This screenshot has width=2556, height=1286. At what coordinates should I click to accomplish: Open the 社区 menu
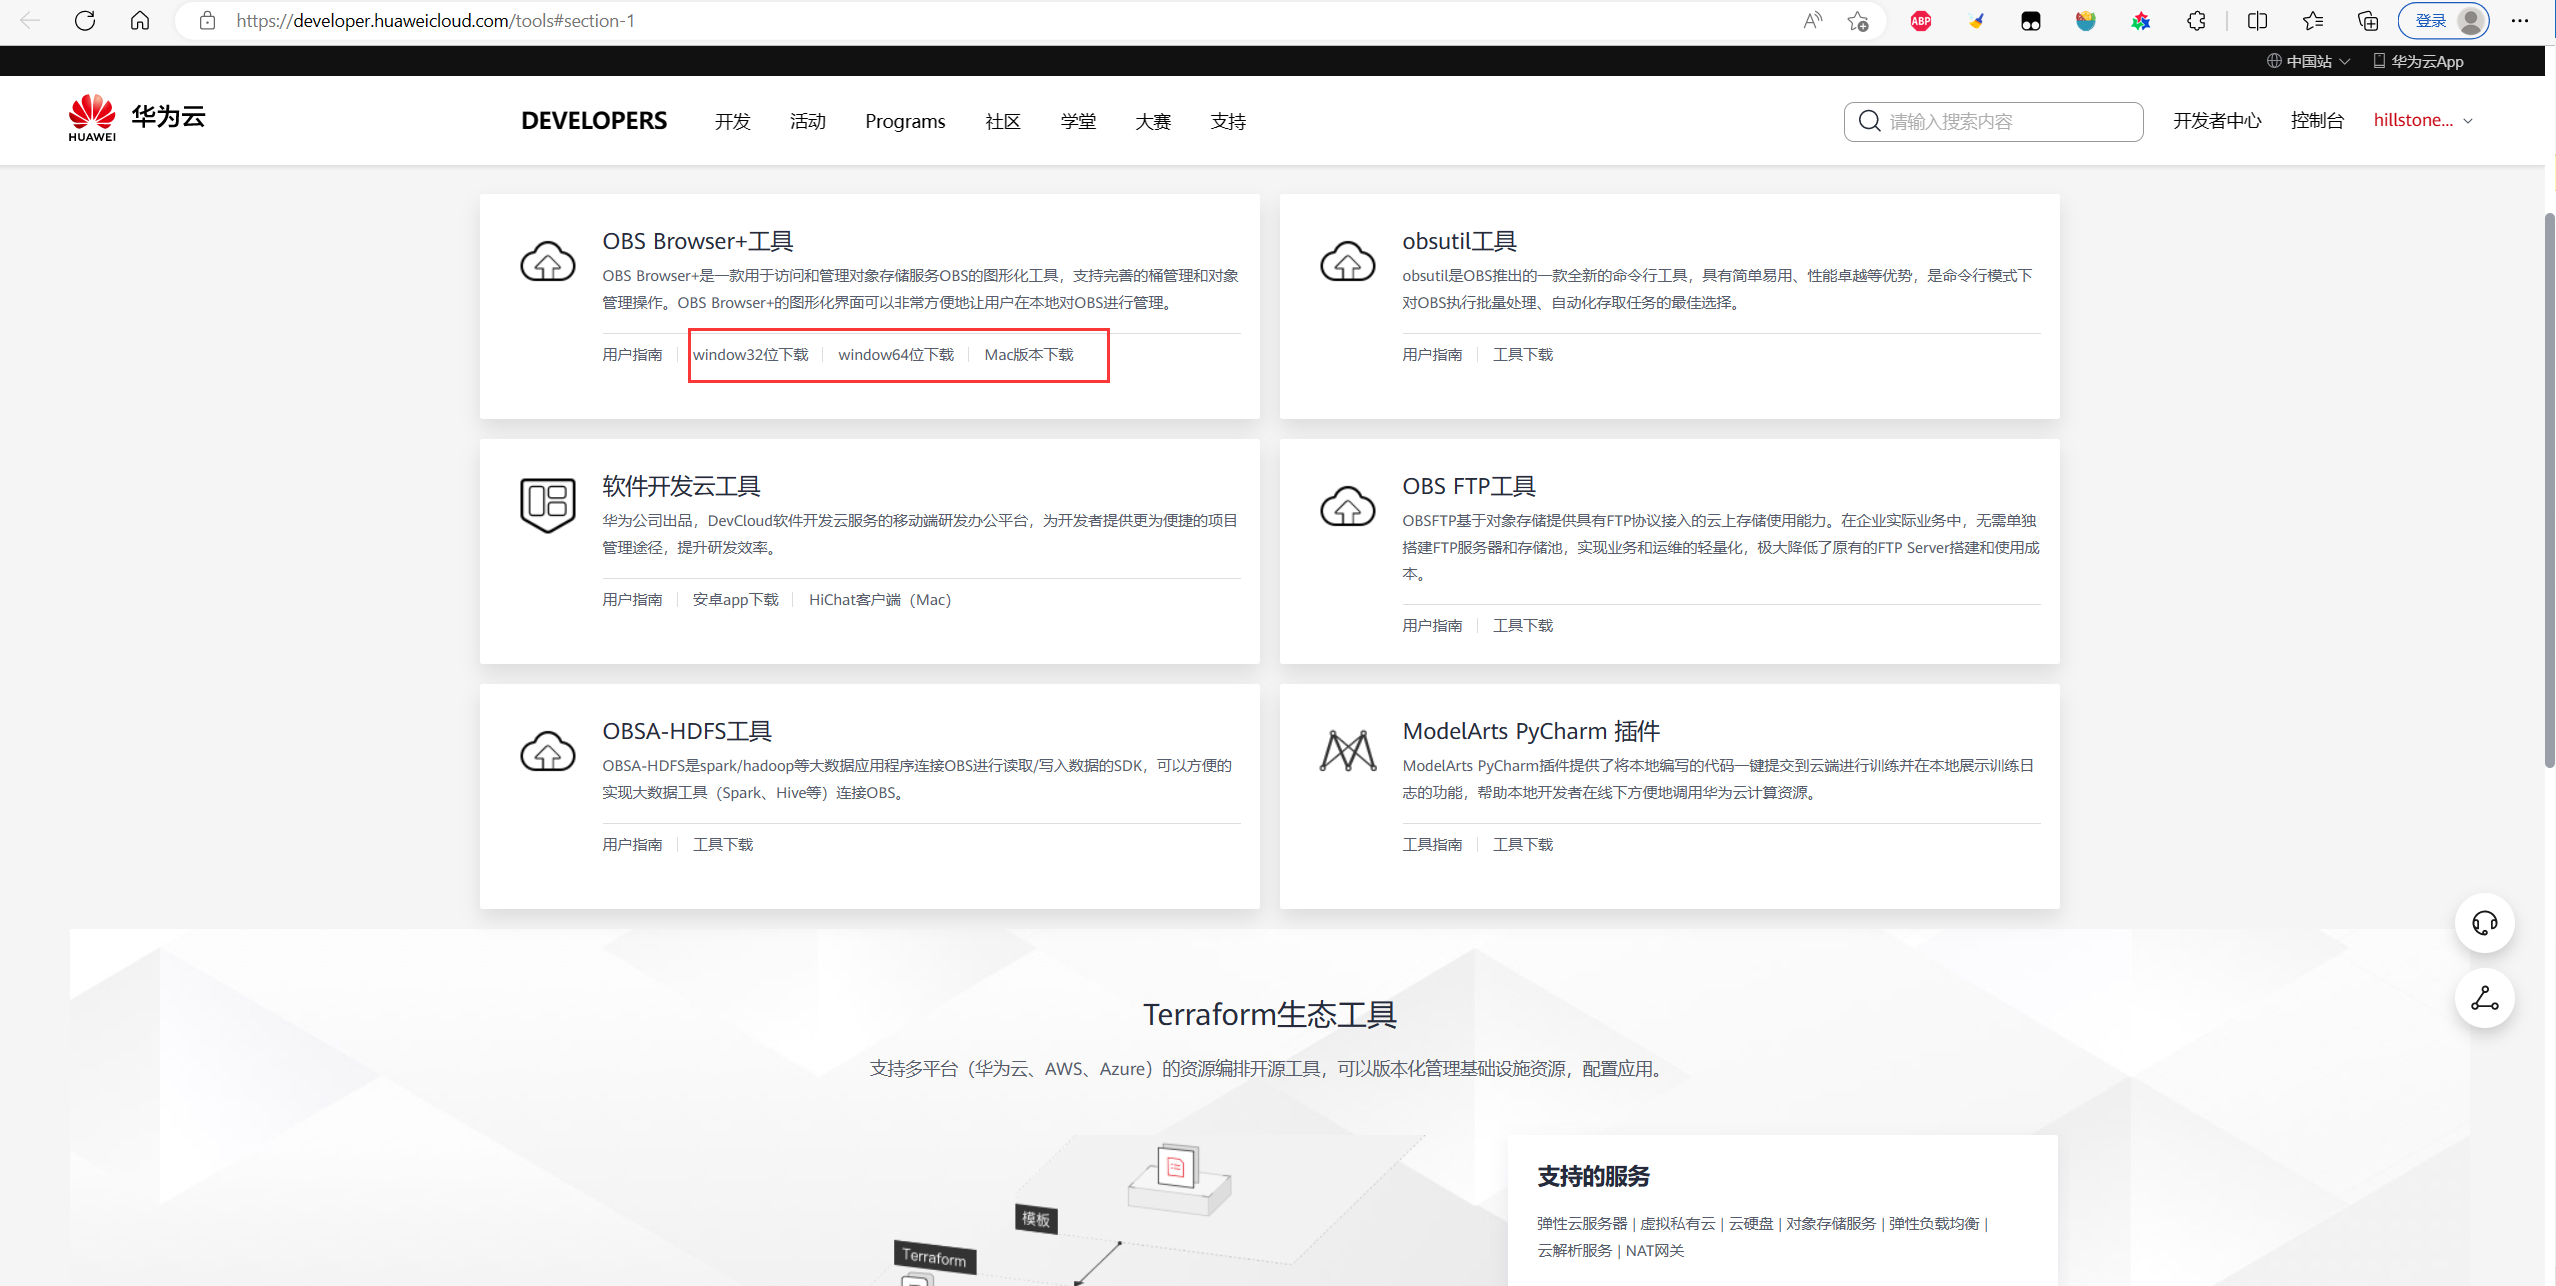point(1002,121)
